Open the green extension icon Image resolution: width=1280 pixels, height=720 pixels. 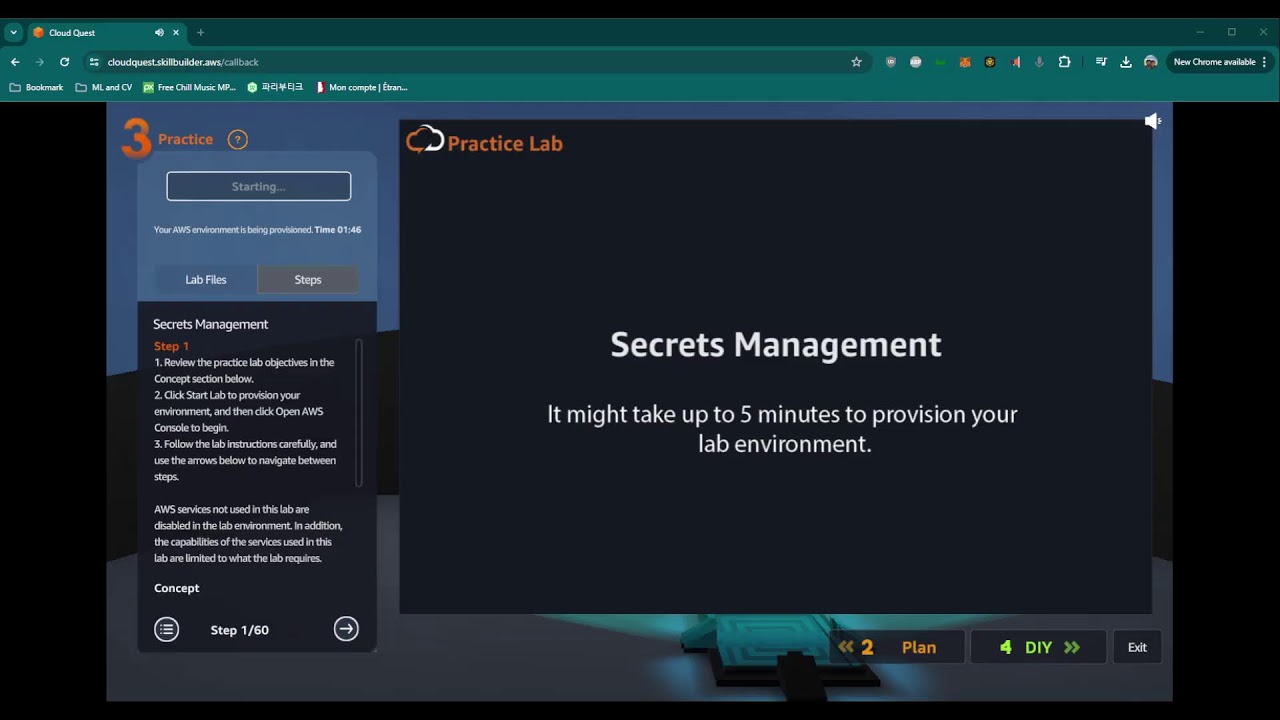(x=940, y=62)
